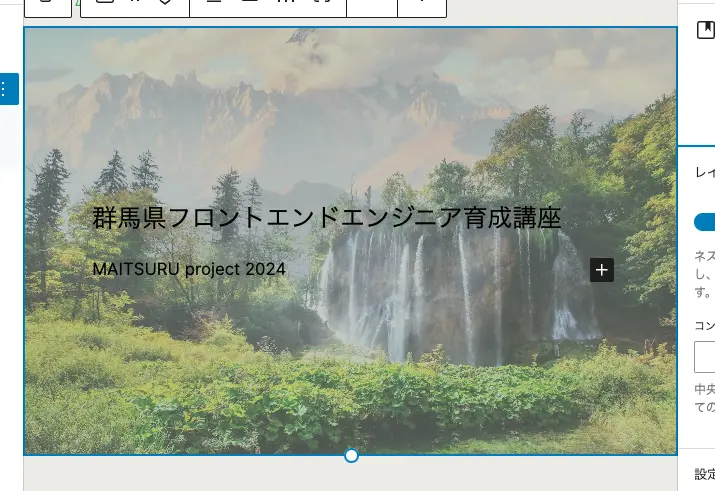Select the heading 群馬県フロントエンドエンジニア育成講座

[326, 217]
